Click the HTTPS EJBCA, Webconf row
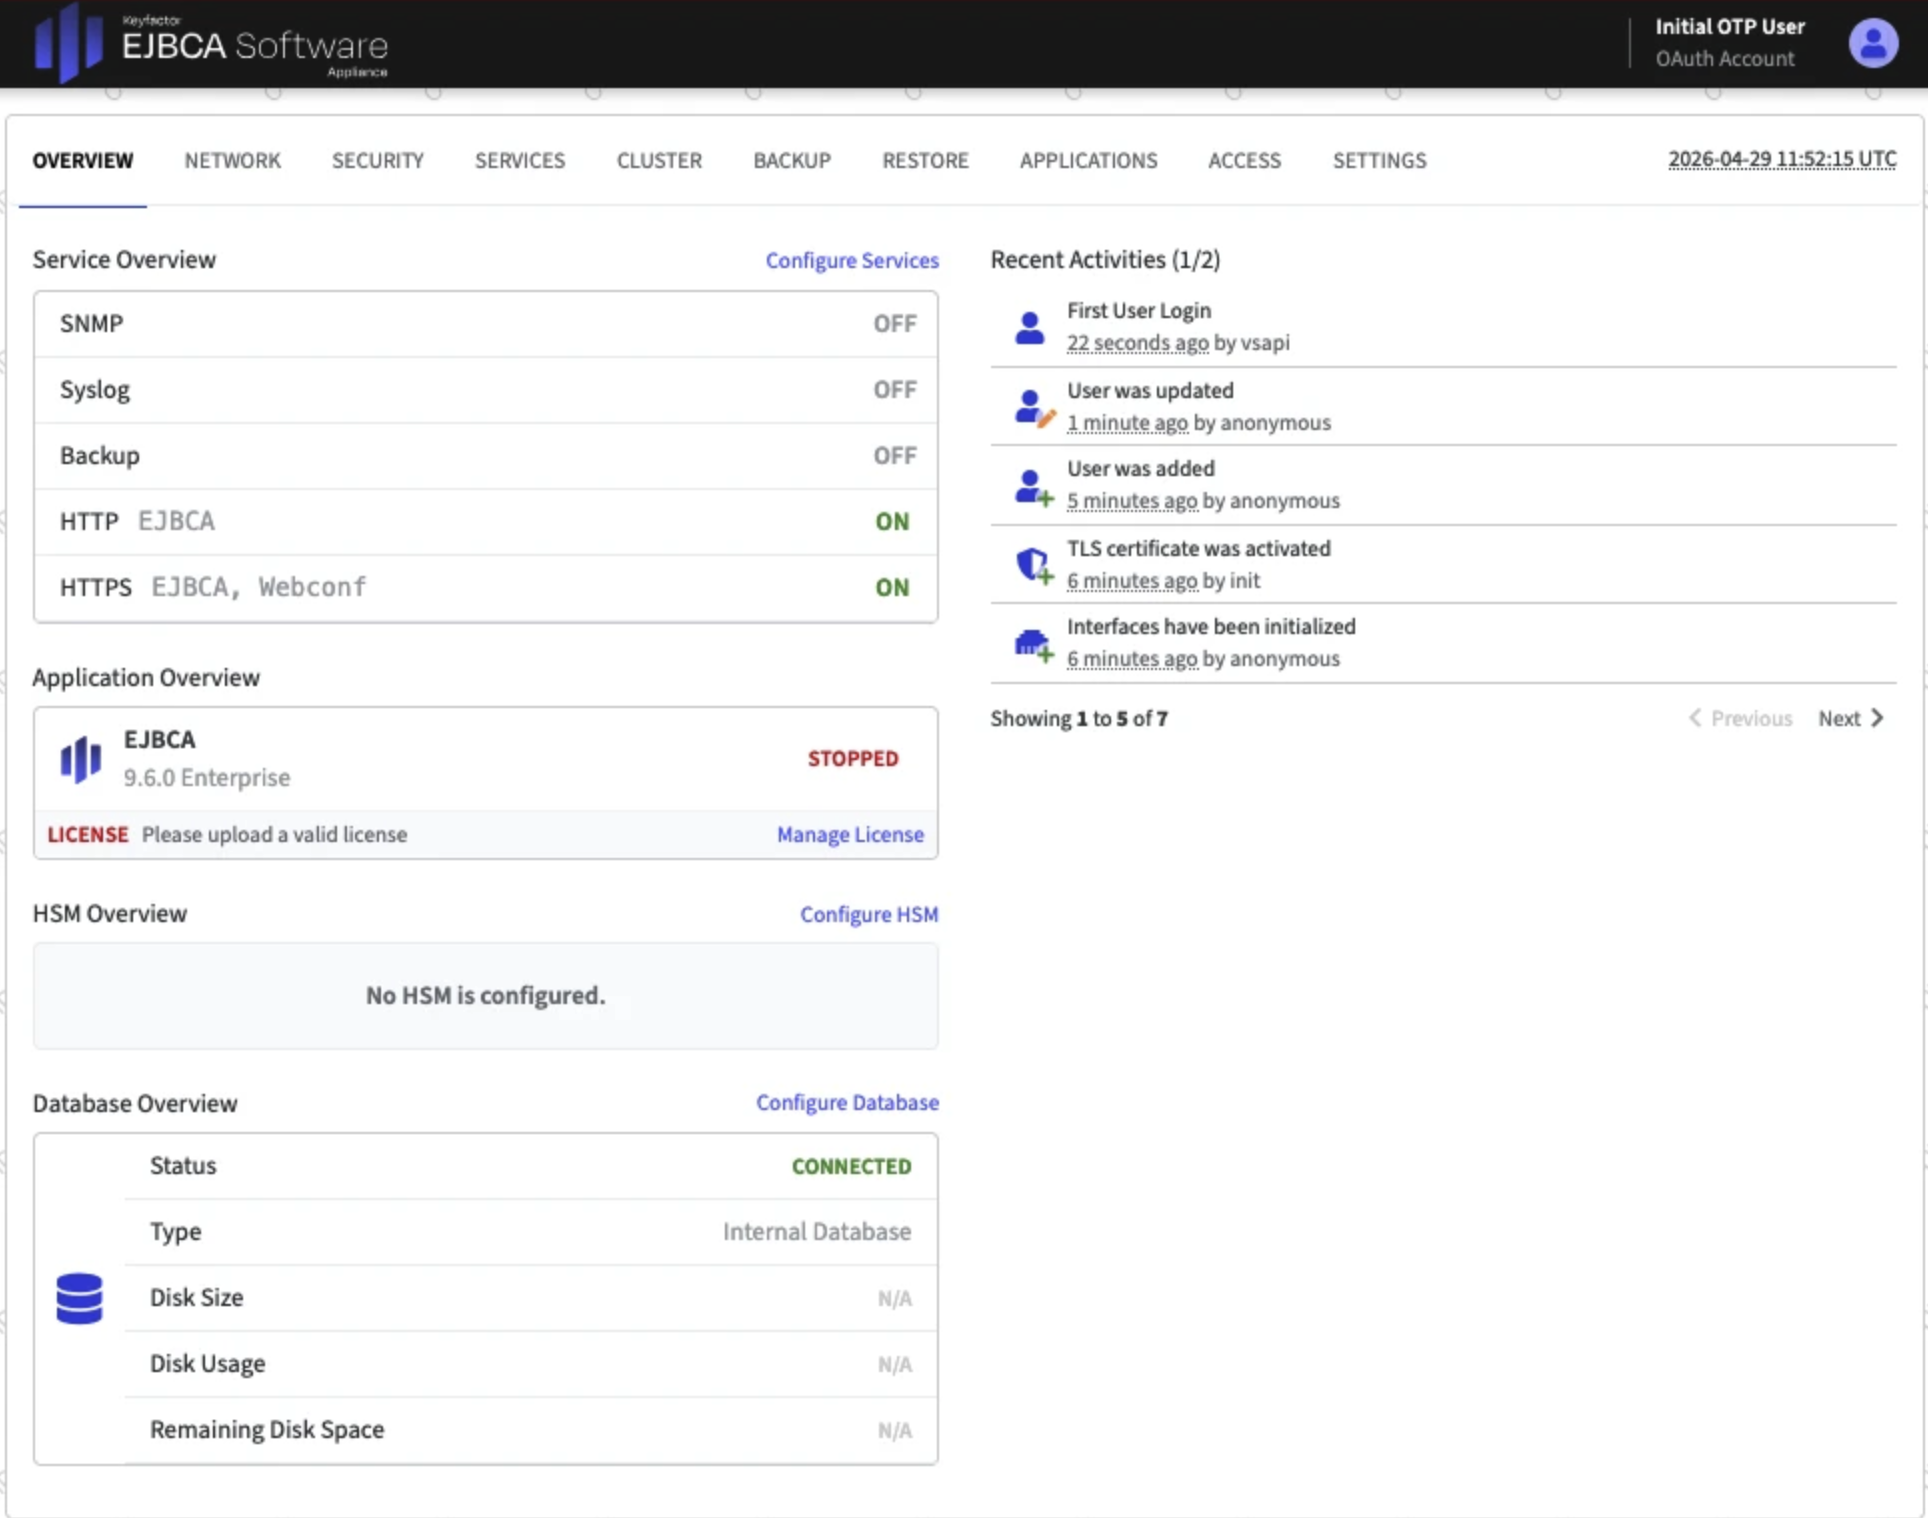 (486, 588)
